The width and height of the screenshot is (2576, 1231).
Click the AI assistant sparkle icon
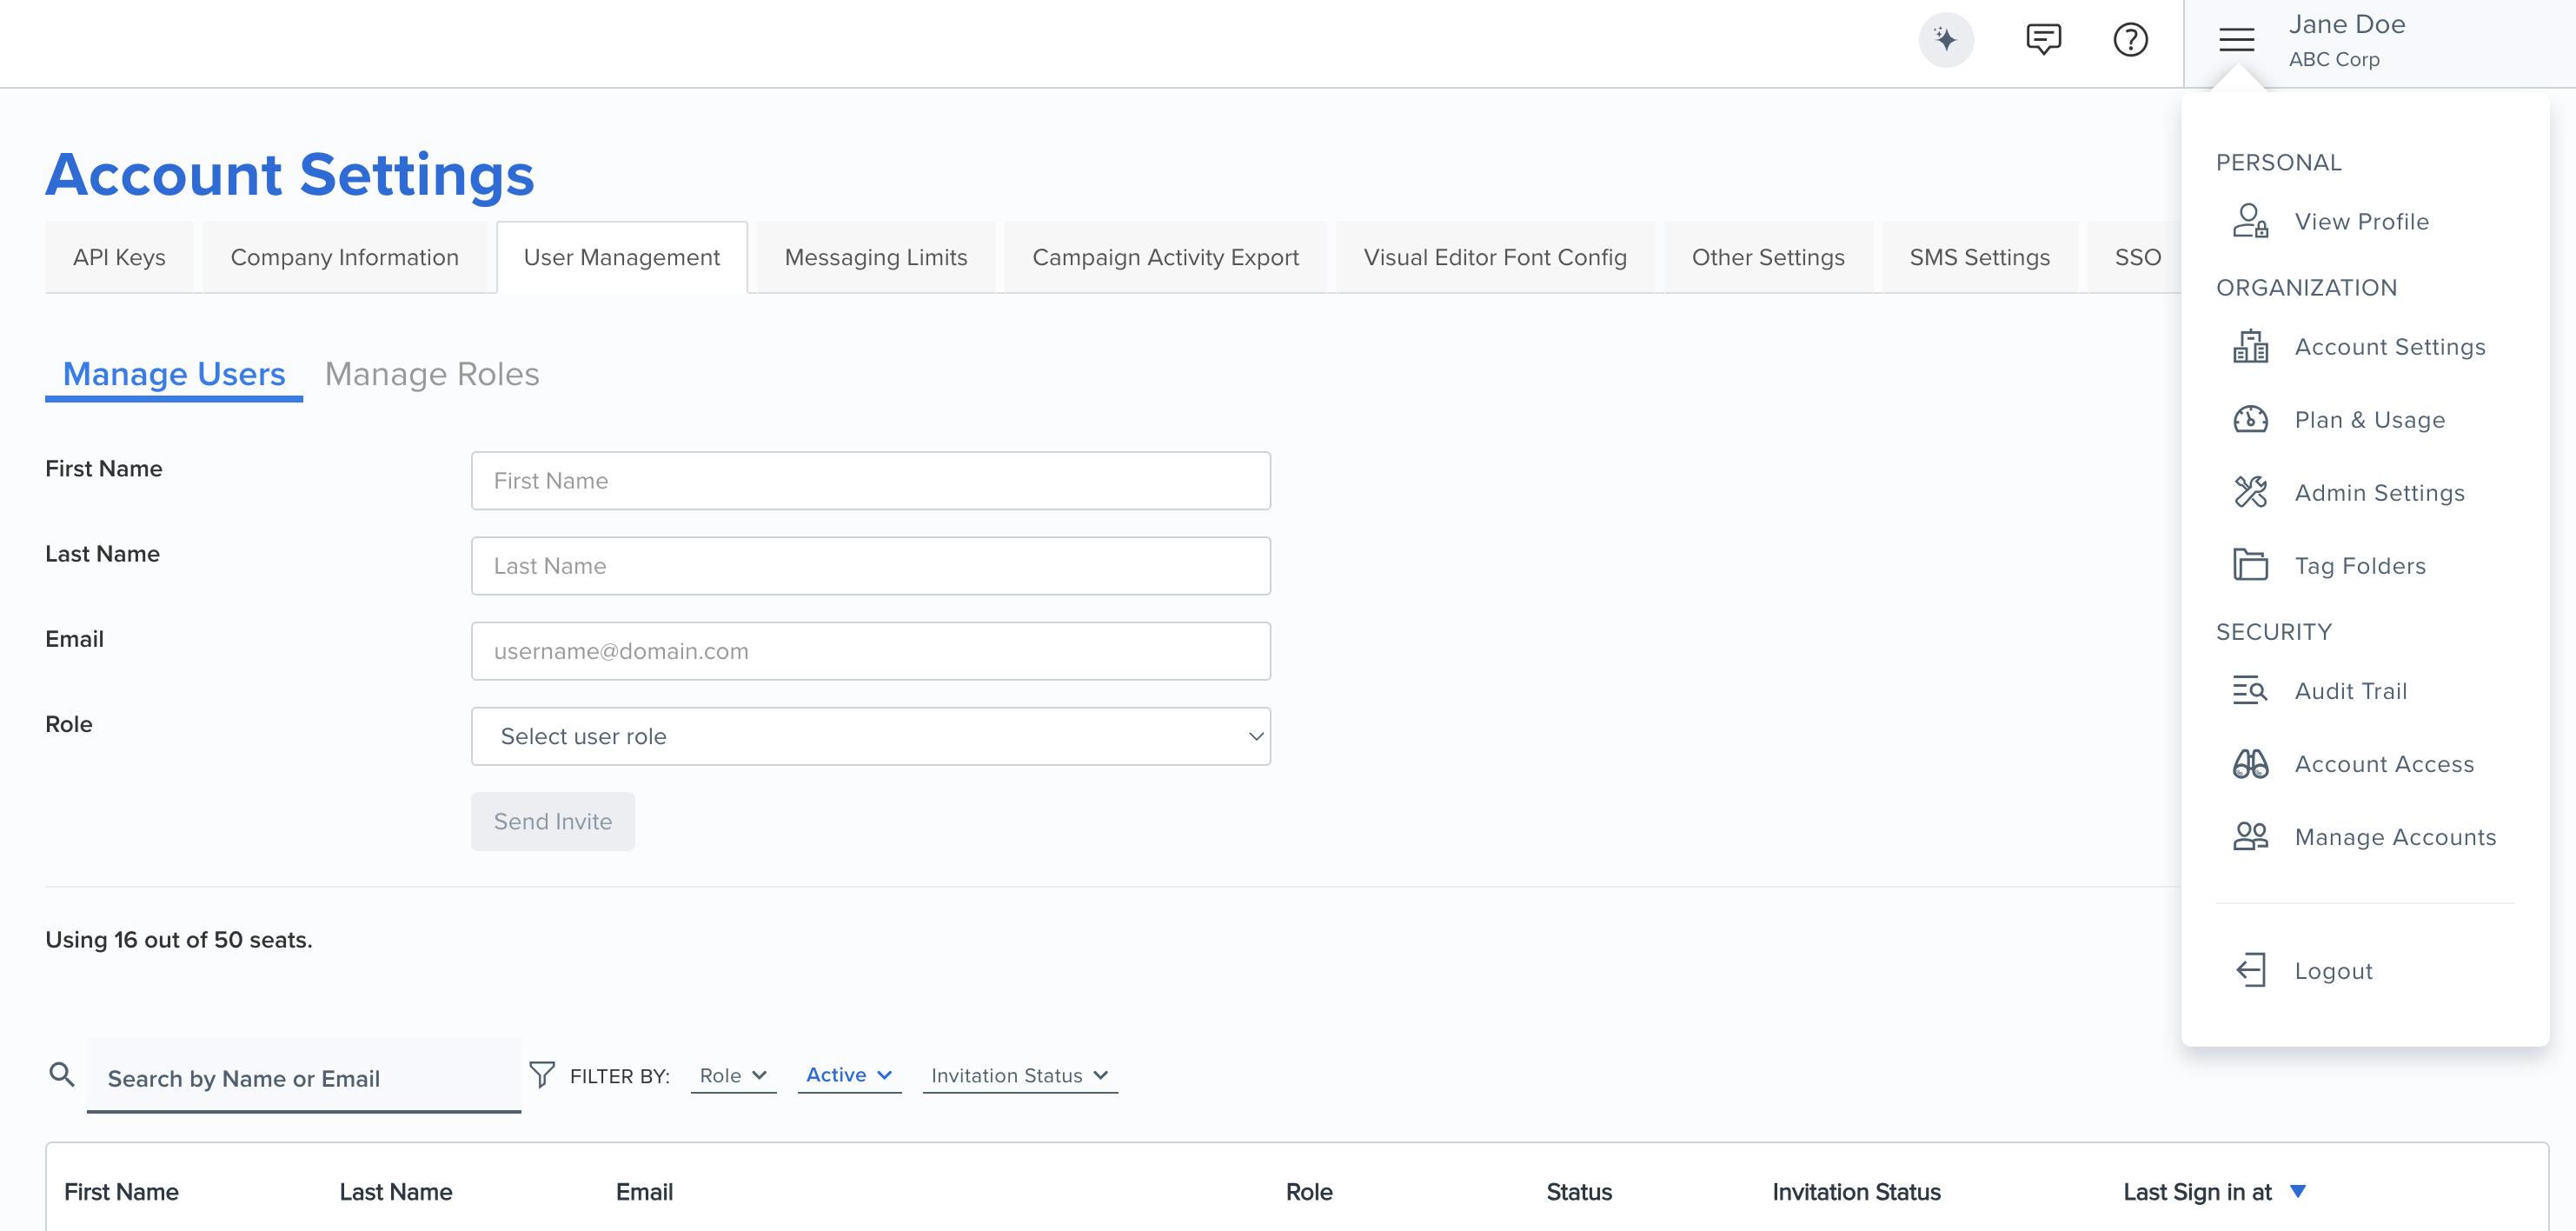pyautogui.click(x=1946, y=40)
